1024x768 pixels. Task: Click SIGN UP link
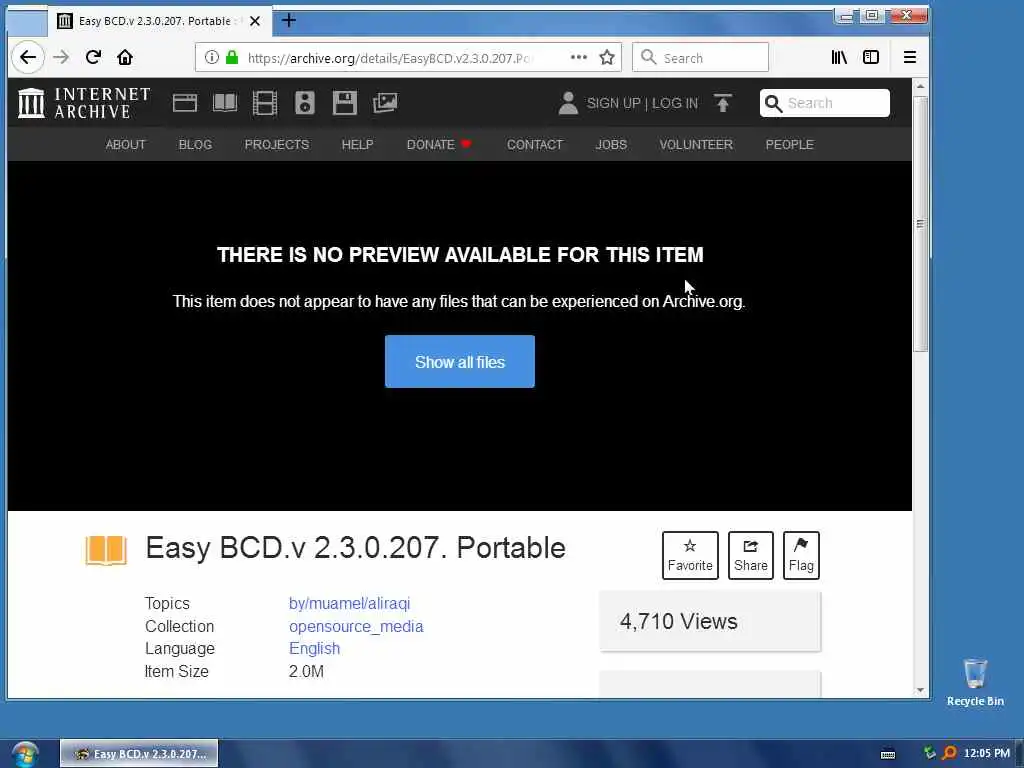click(x=613, y=103)
